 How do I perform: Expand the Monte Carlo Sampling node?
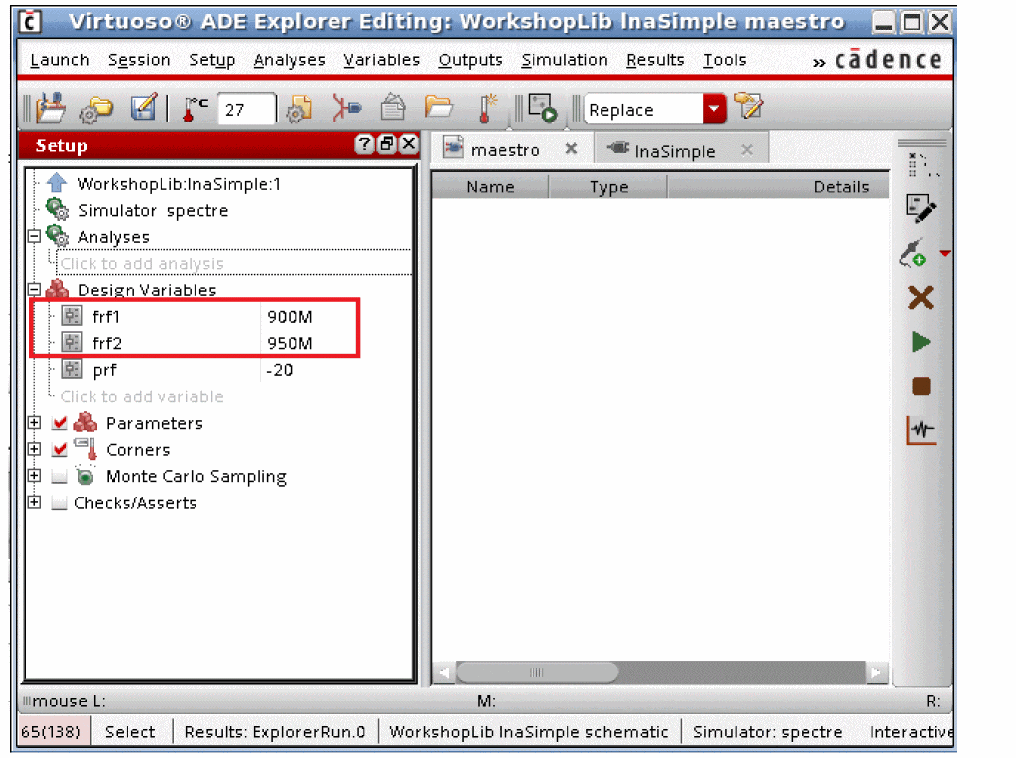tap(35, 476)
